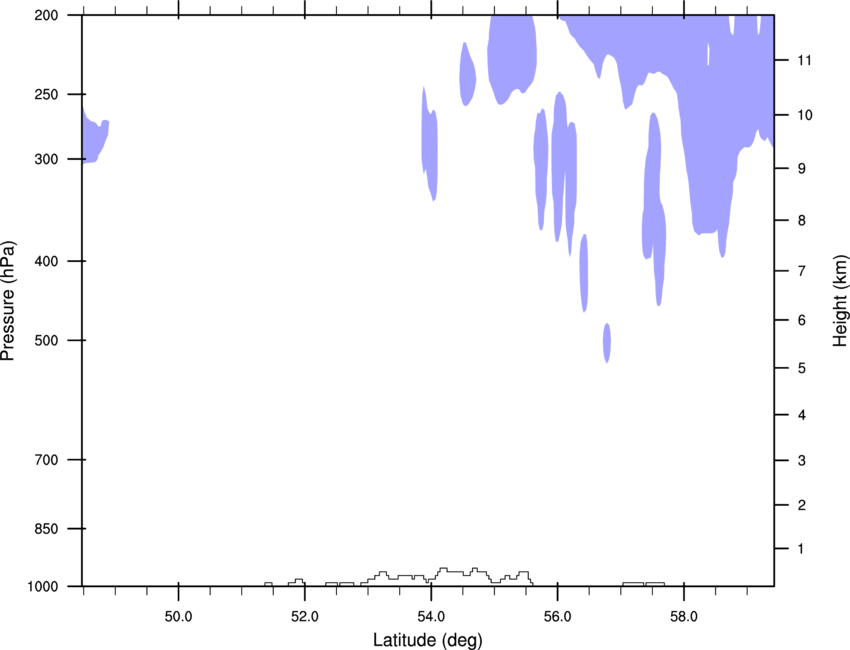Pick the 1 km height label
This screenshot has height=650, width=850.
[x=801, y=549]
